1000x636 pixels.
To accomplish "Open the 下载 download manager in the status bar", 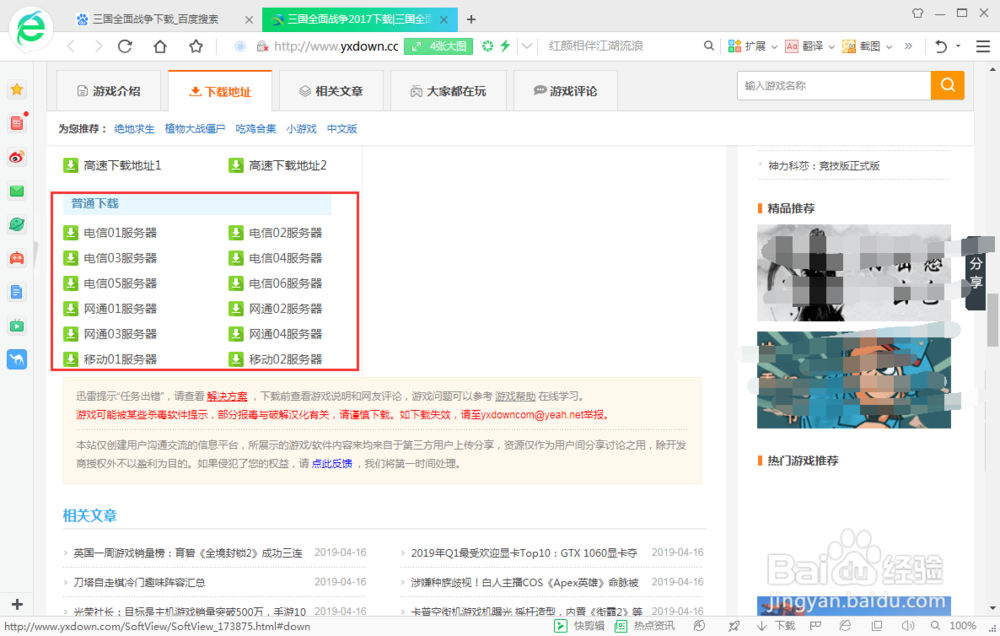I will click(775, 625).
